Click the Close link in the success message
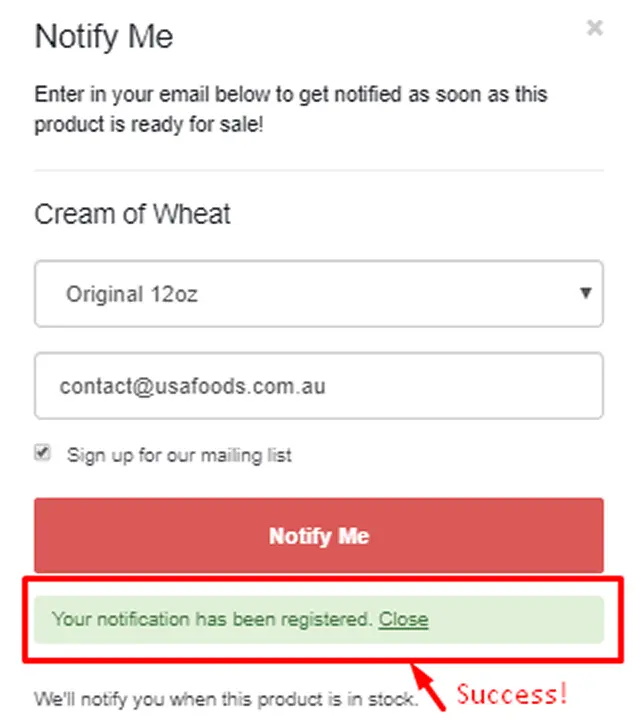 [403, 619]
